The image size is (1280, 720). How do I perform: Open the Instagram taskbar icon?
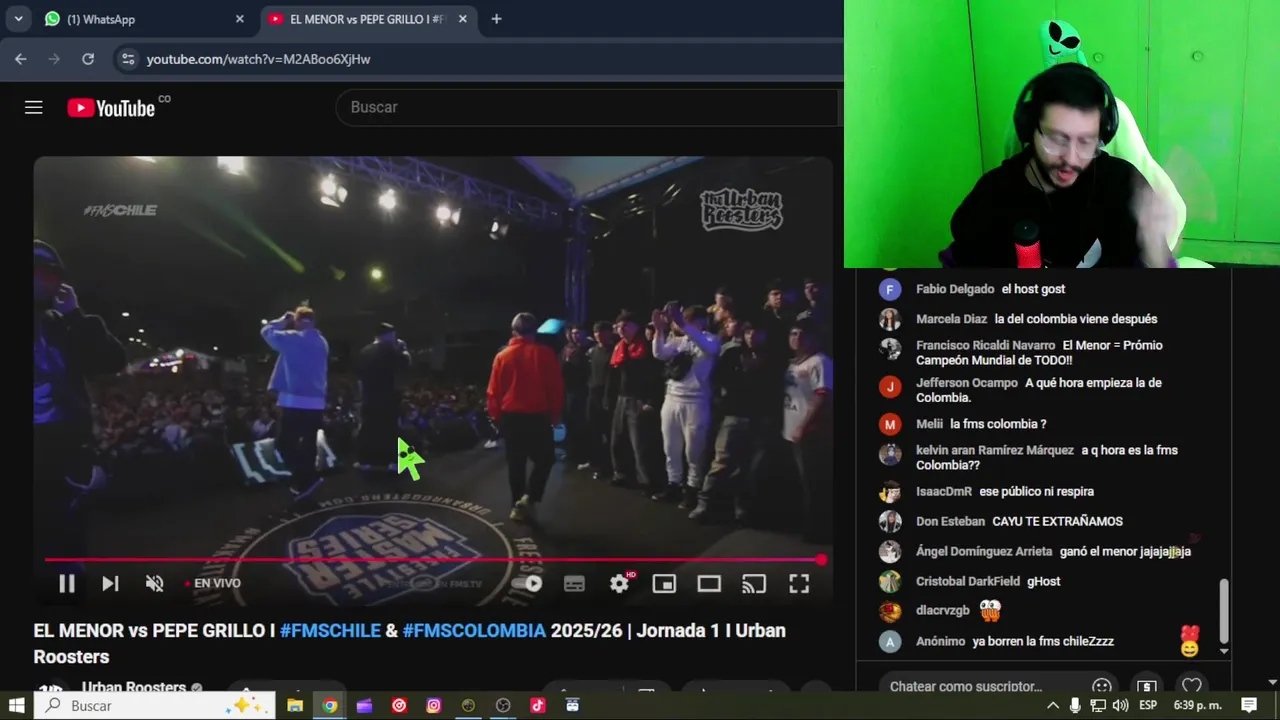(433, 705)
